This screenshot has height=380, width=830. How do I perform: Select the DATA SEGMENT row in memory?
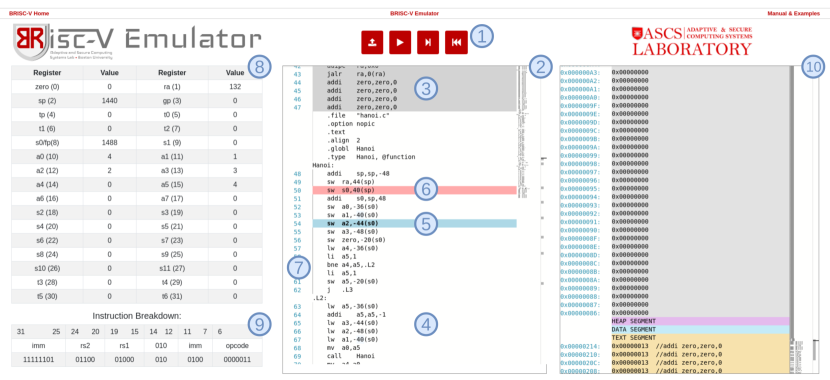(x=700, y=329)
